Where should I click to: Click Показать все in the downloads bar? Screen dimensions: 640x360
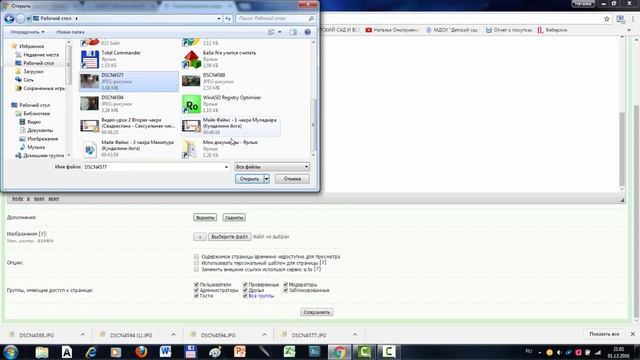click(x=604, y=334)
